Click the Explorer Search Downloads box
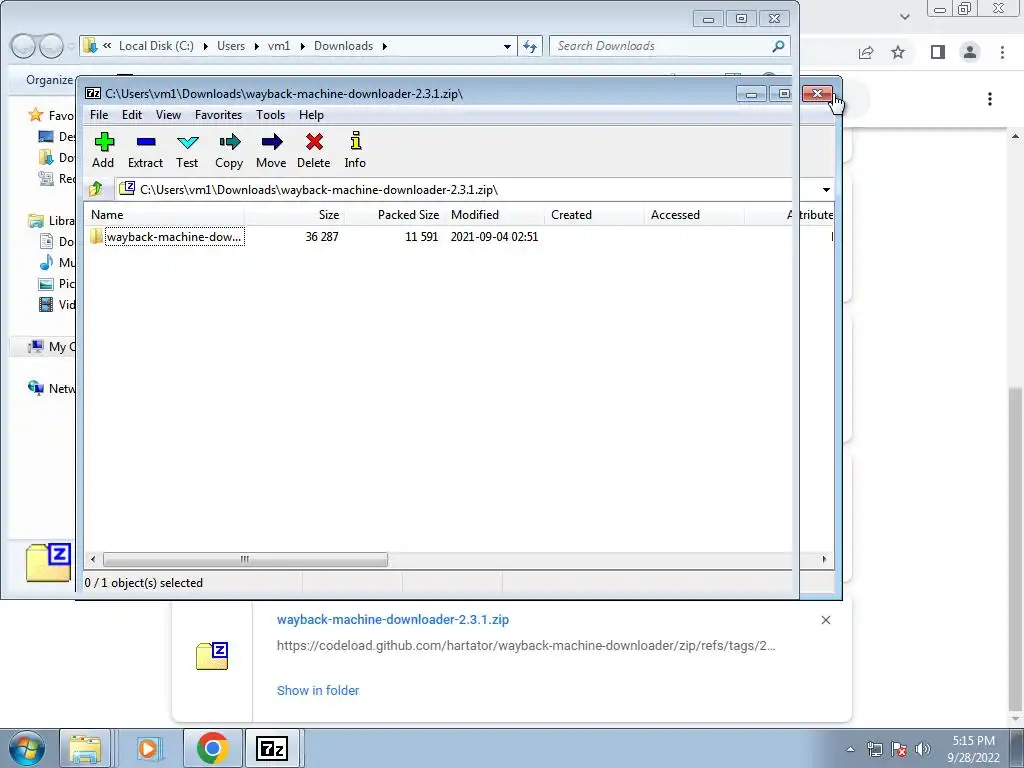The image size is (1024, 768). [669, 46]
